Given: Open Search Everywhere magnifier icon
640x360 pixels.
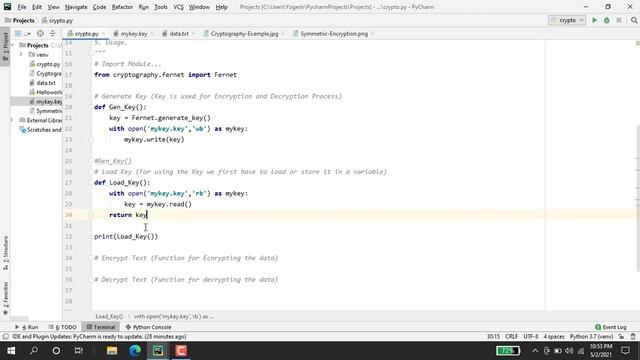Looking at the screenshot, I should pos(634,20).
